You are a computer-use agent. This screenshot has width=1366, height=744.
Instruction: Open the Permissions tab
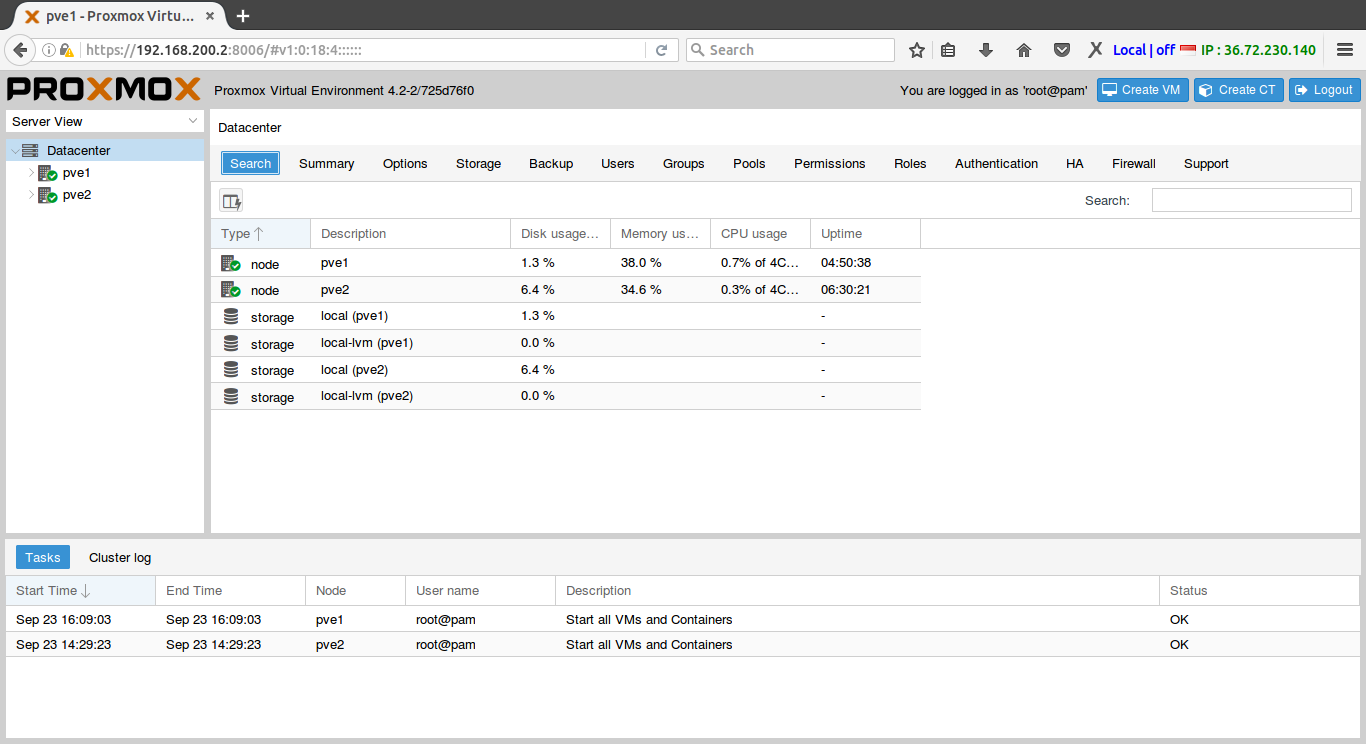point(830,164)
